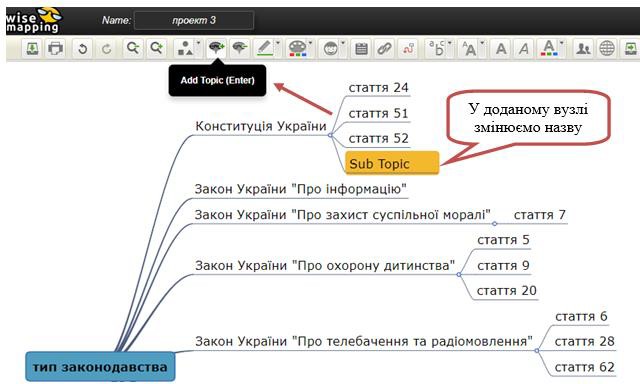Select the "стаття 52" subtopic
The width and height of the screenshot is (640, 384).
378,138
